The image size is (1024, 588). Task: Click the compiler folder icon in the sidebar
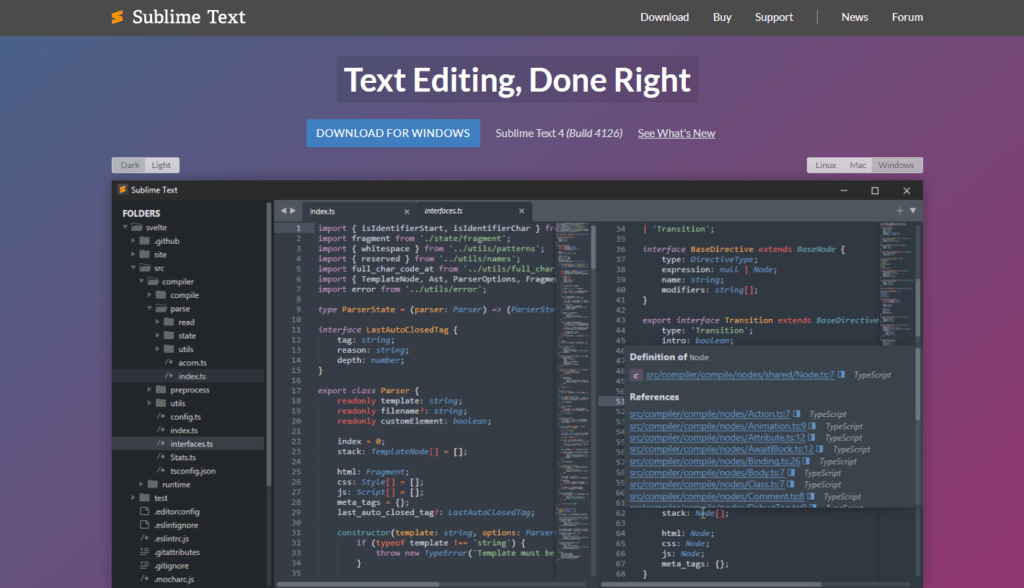click(x=153, y=282)
